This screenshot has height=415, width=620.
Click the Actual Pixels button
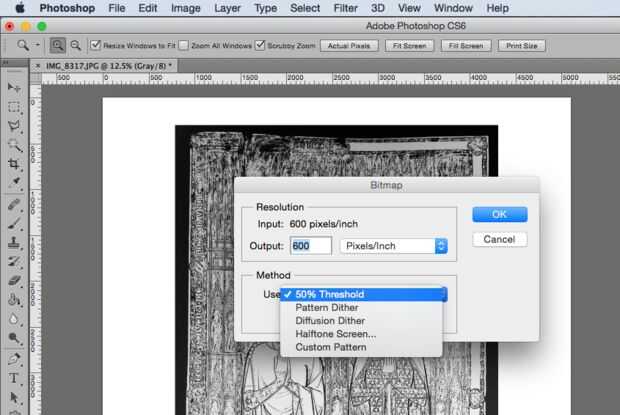pos(349,45)
